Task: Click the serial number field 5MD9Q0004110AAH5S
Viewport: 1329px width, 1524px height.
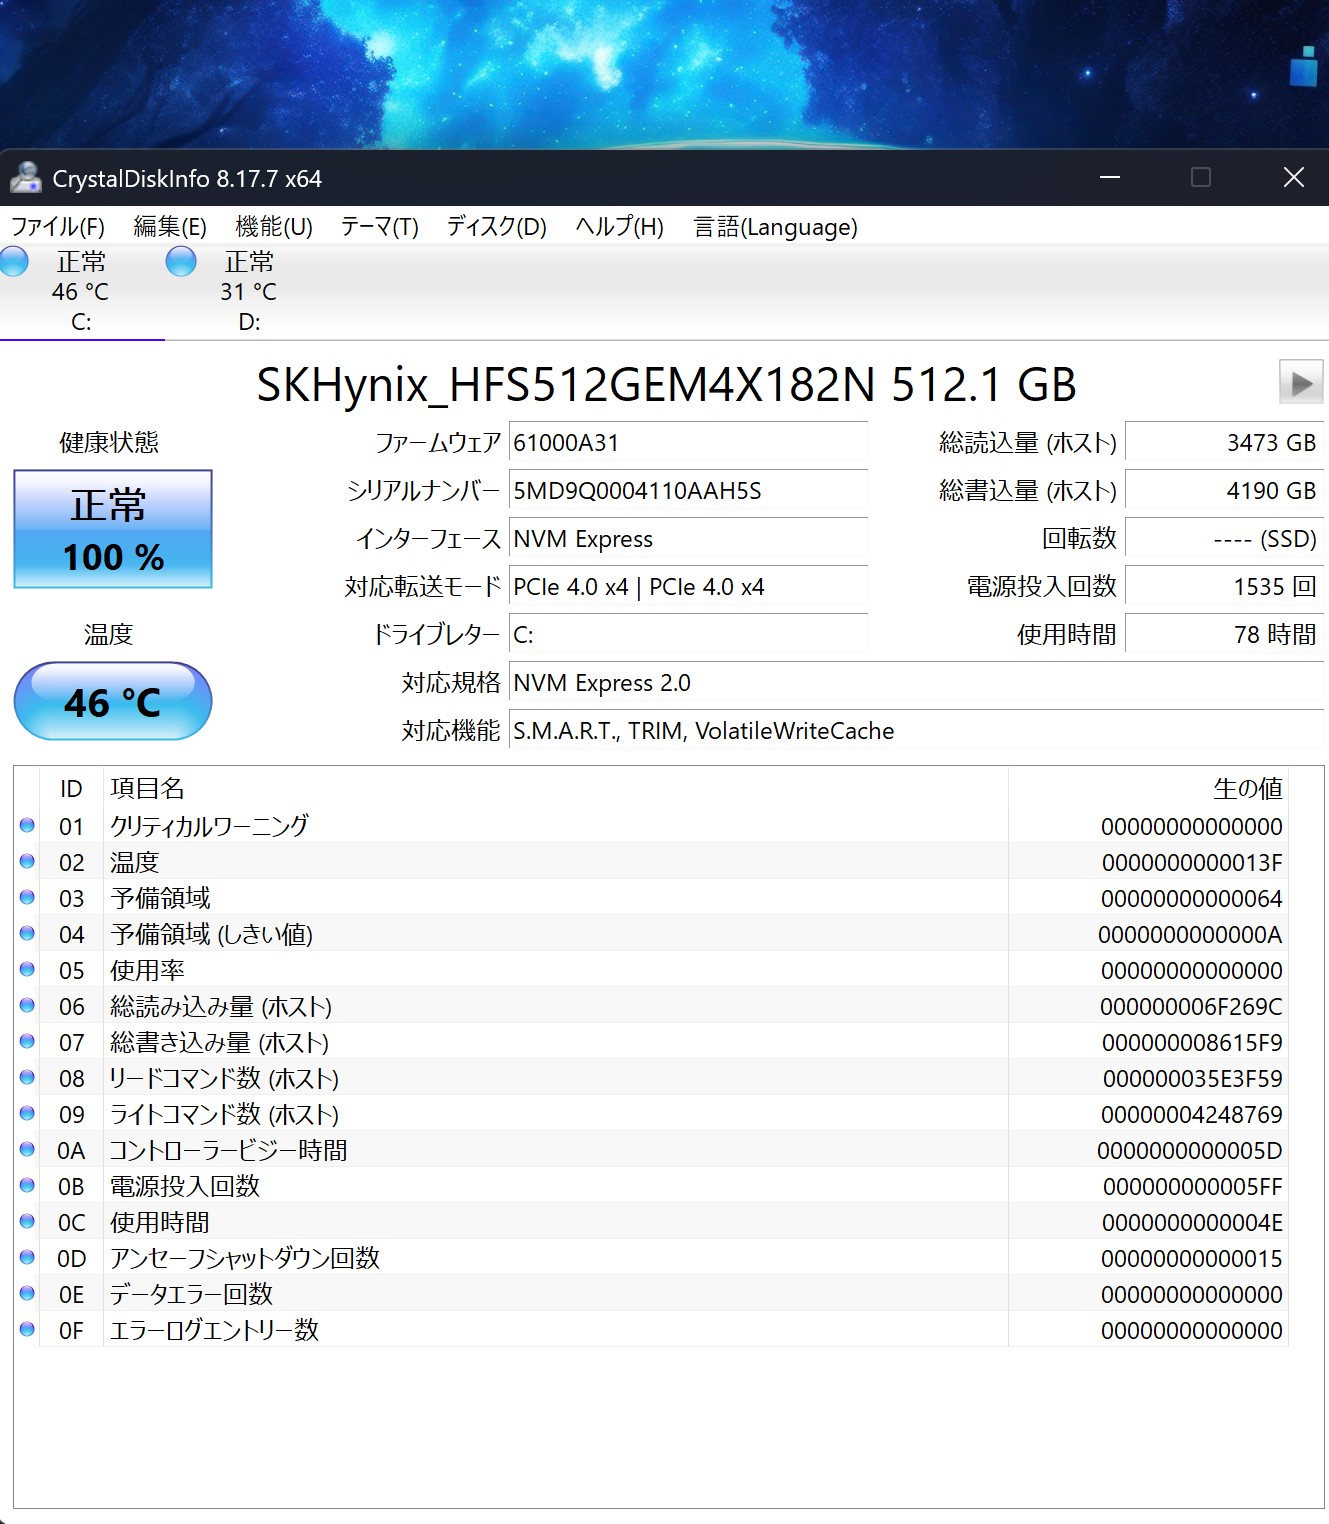Action: pos(688,490)
